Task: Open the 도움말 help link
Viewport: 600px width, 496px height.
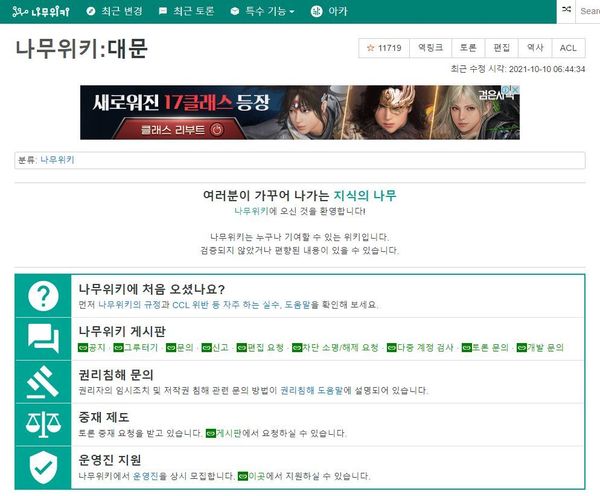Action: (297, 305)
